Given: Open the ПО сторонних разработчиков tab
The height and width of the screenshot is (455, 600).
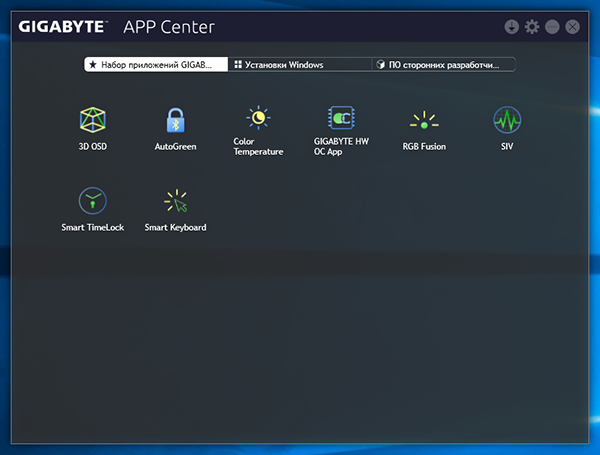Looking at the screenshot, I should pos(442,64).
